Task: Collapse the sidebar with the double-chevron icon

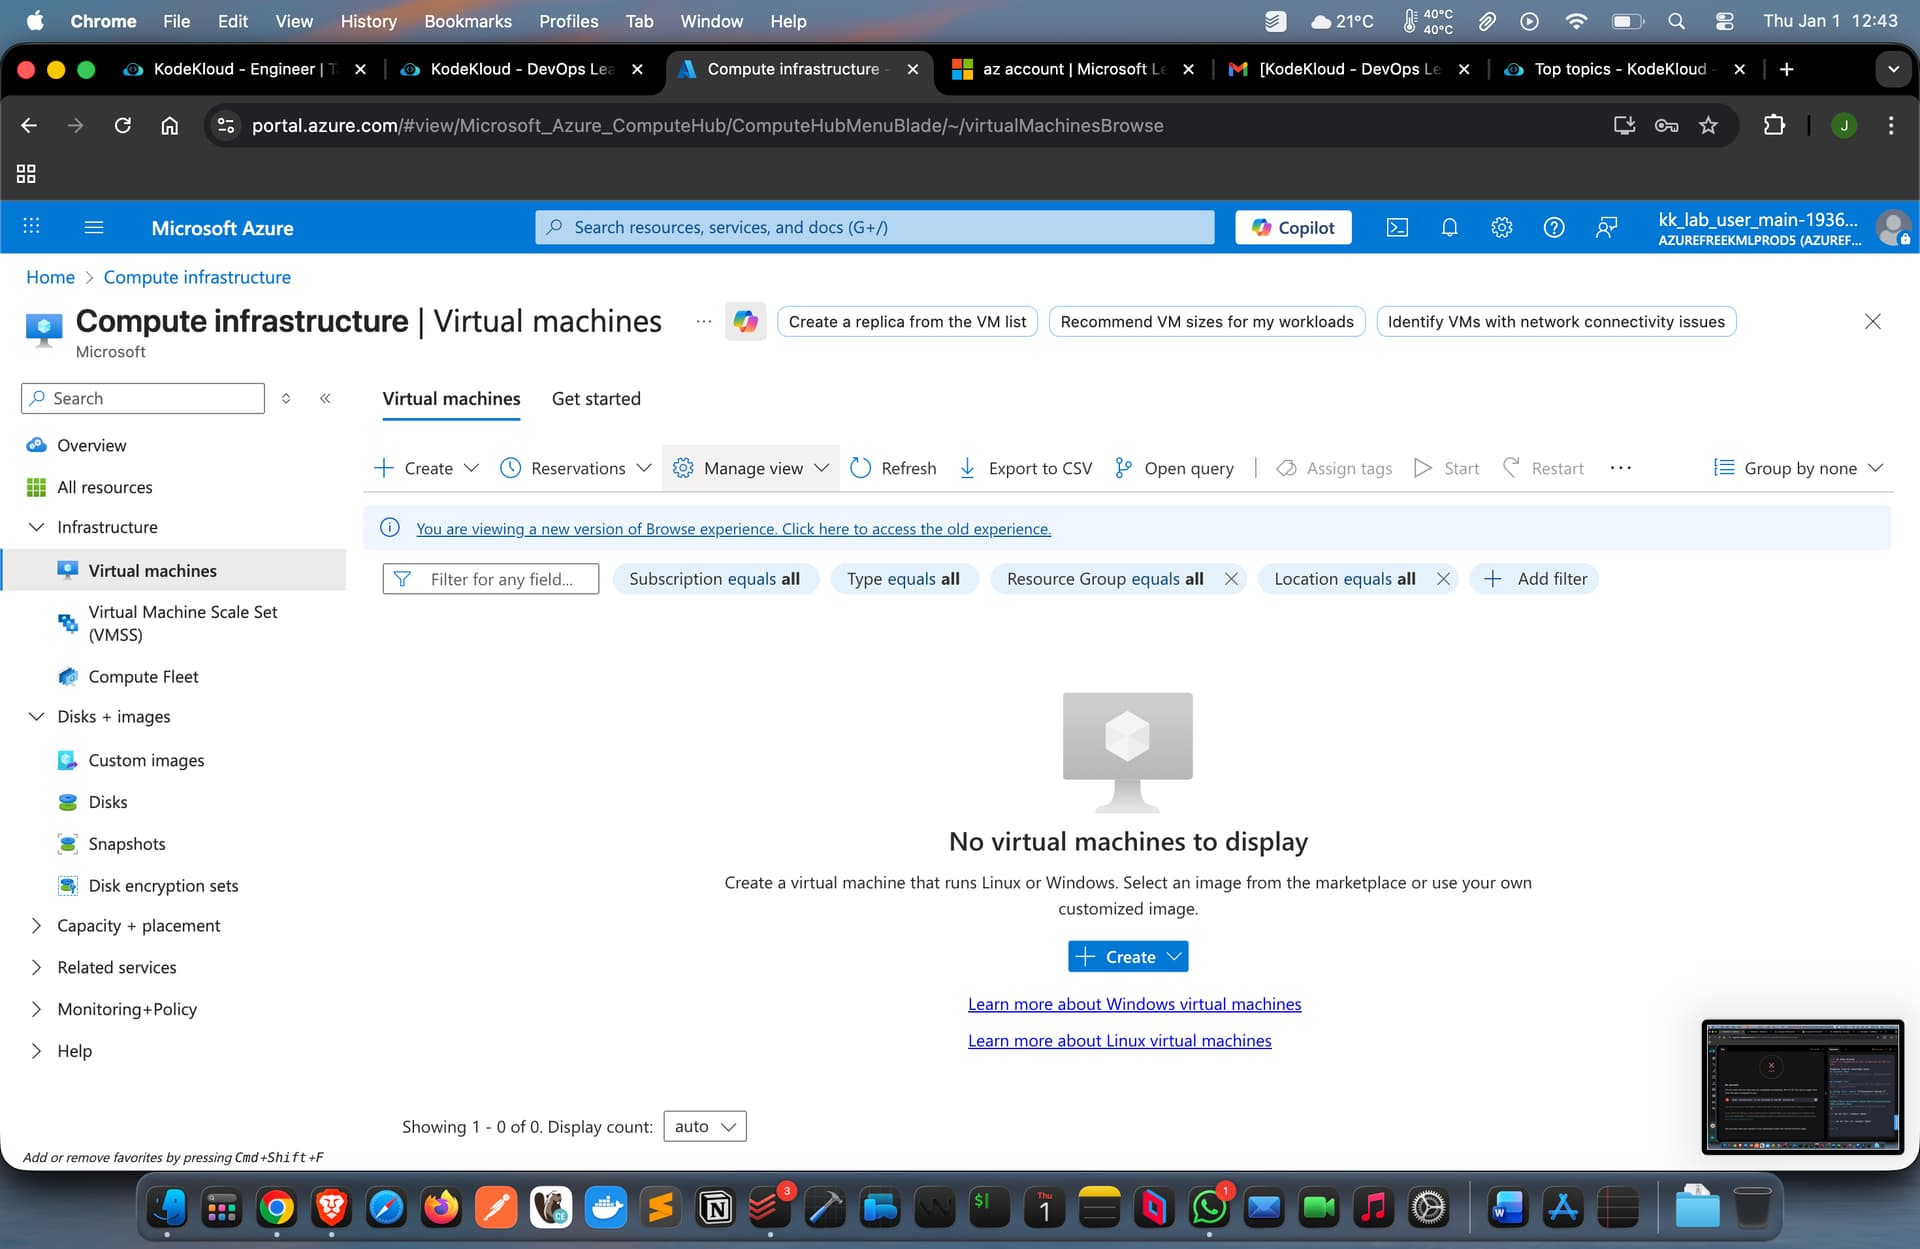Action: (325, 398)
